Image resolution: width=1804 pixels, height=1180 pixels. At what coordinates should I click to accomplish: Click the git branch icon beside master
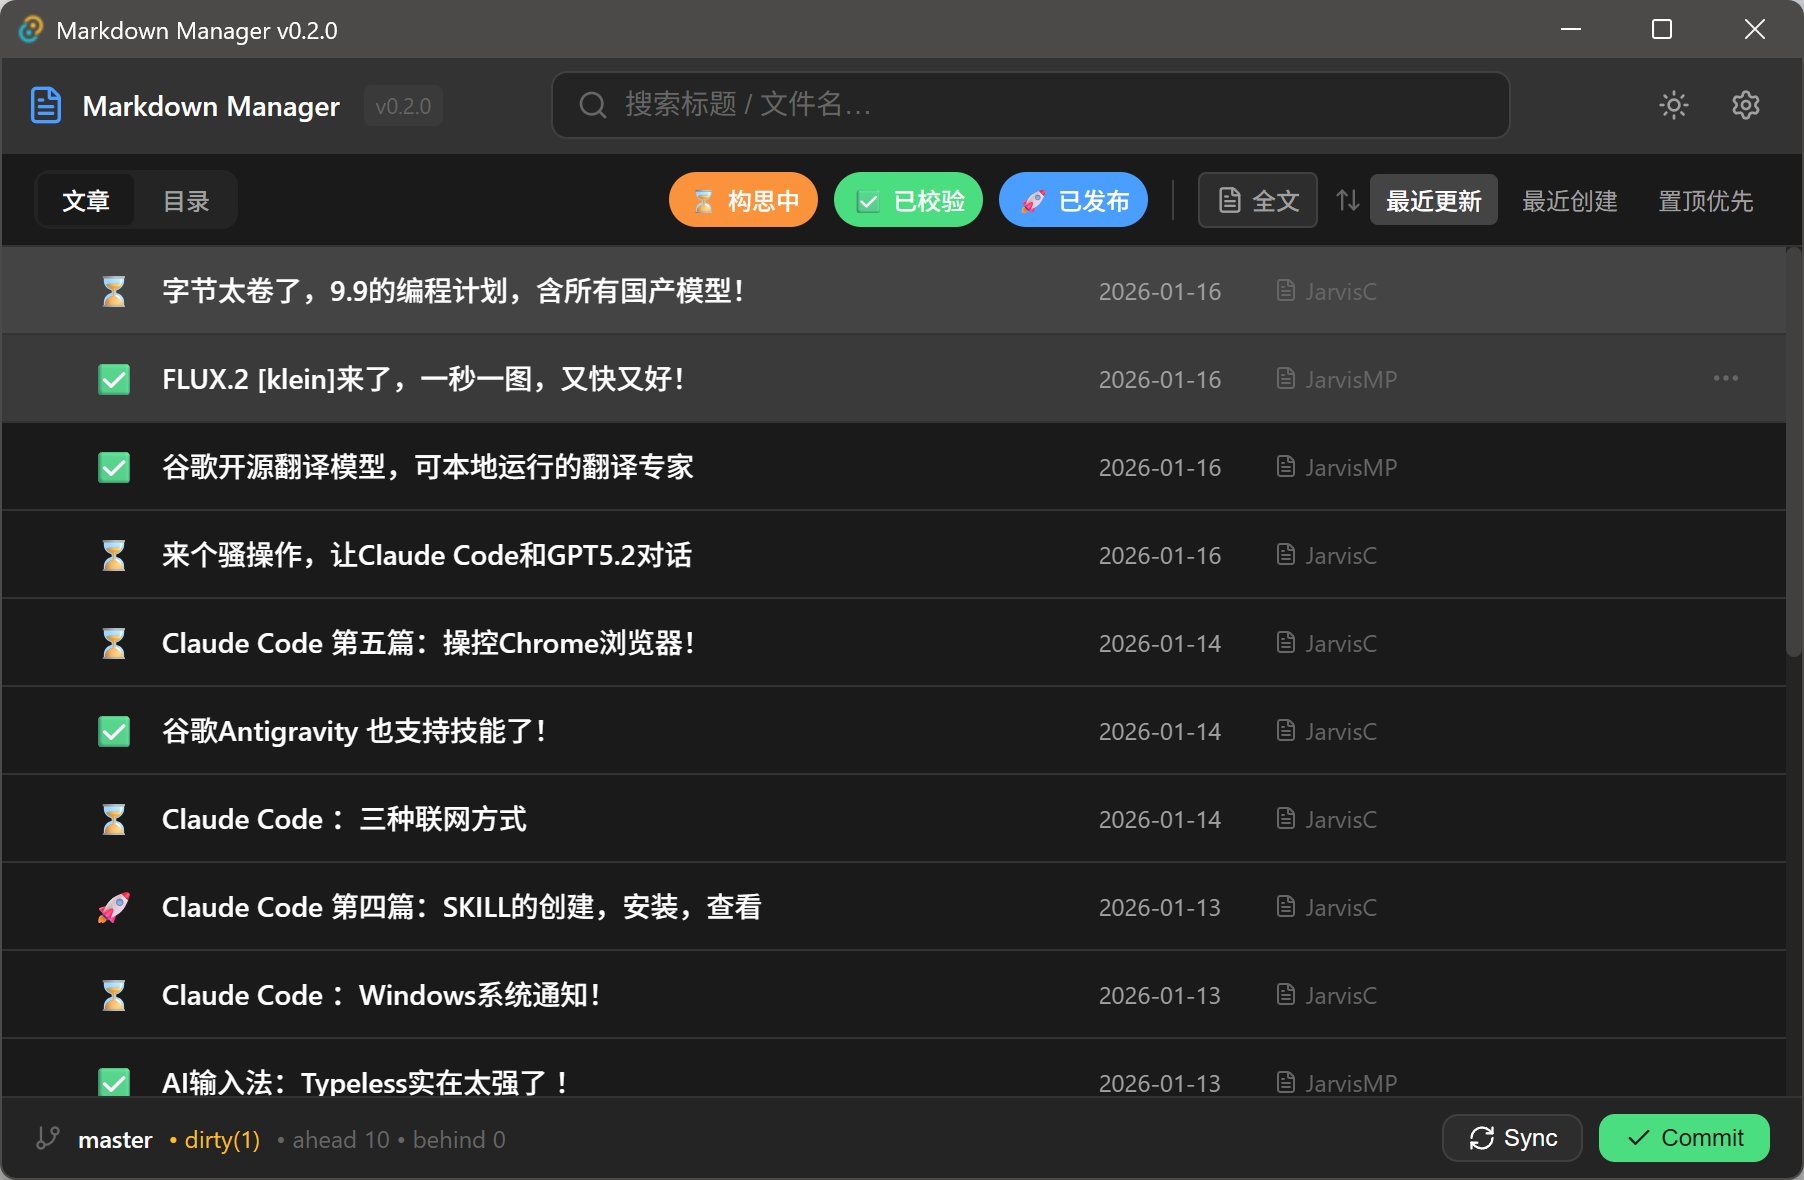point(47,1138)
